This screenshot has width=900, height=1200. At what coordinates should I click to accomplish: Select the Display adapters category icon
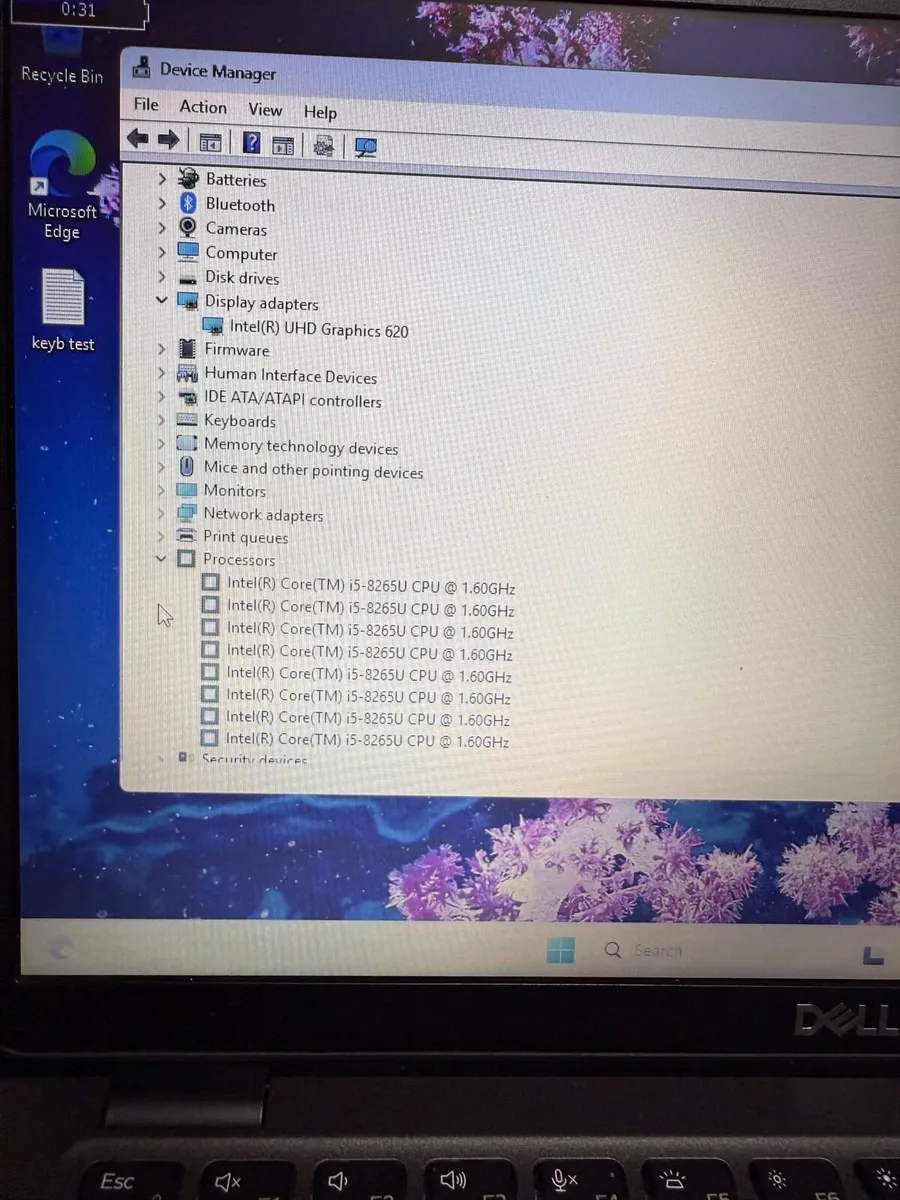click(x=187, y=301)
